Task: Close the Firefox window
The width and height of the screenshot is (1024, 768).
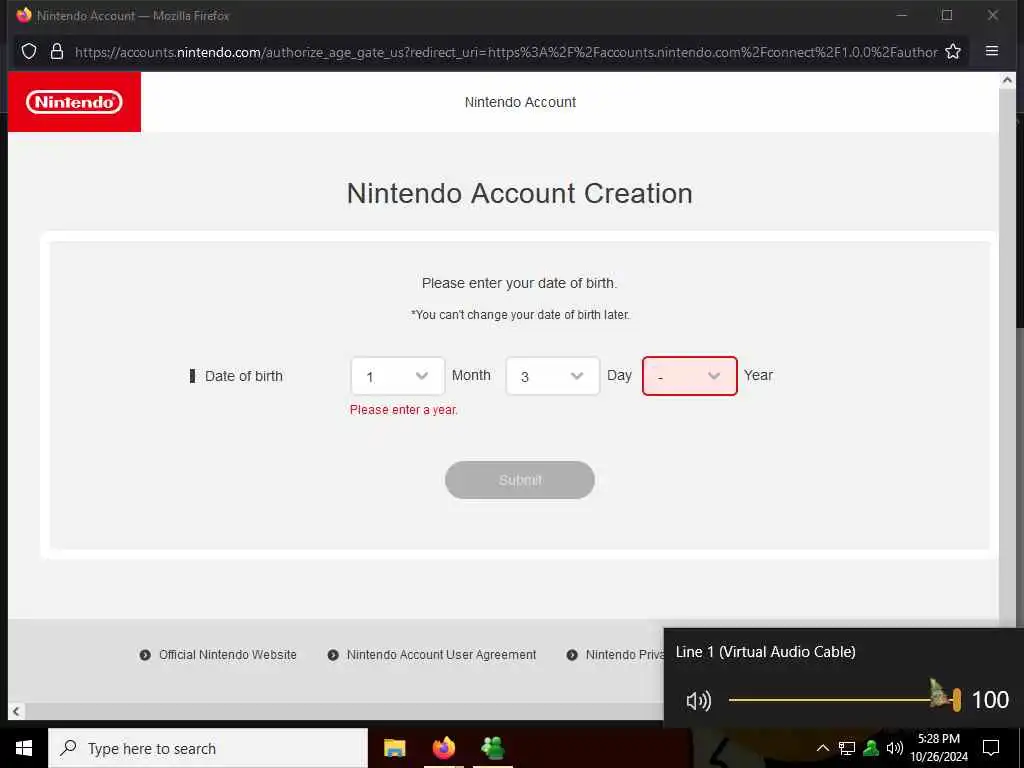Action: [x=993, y=15]
